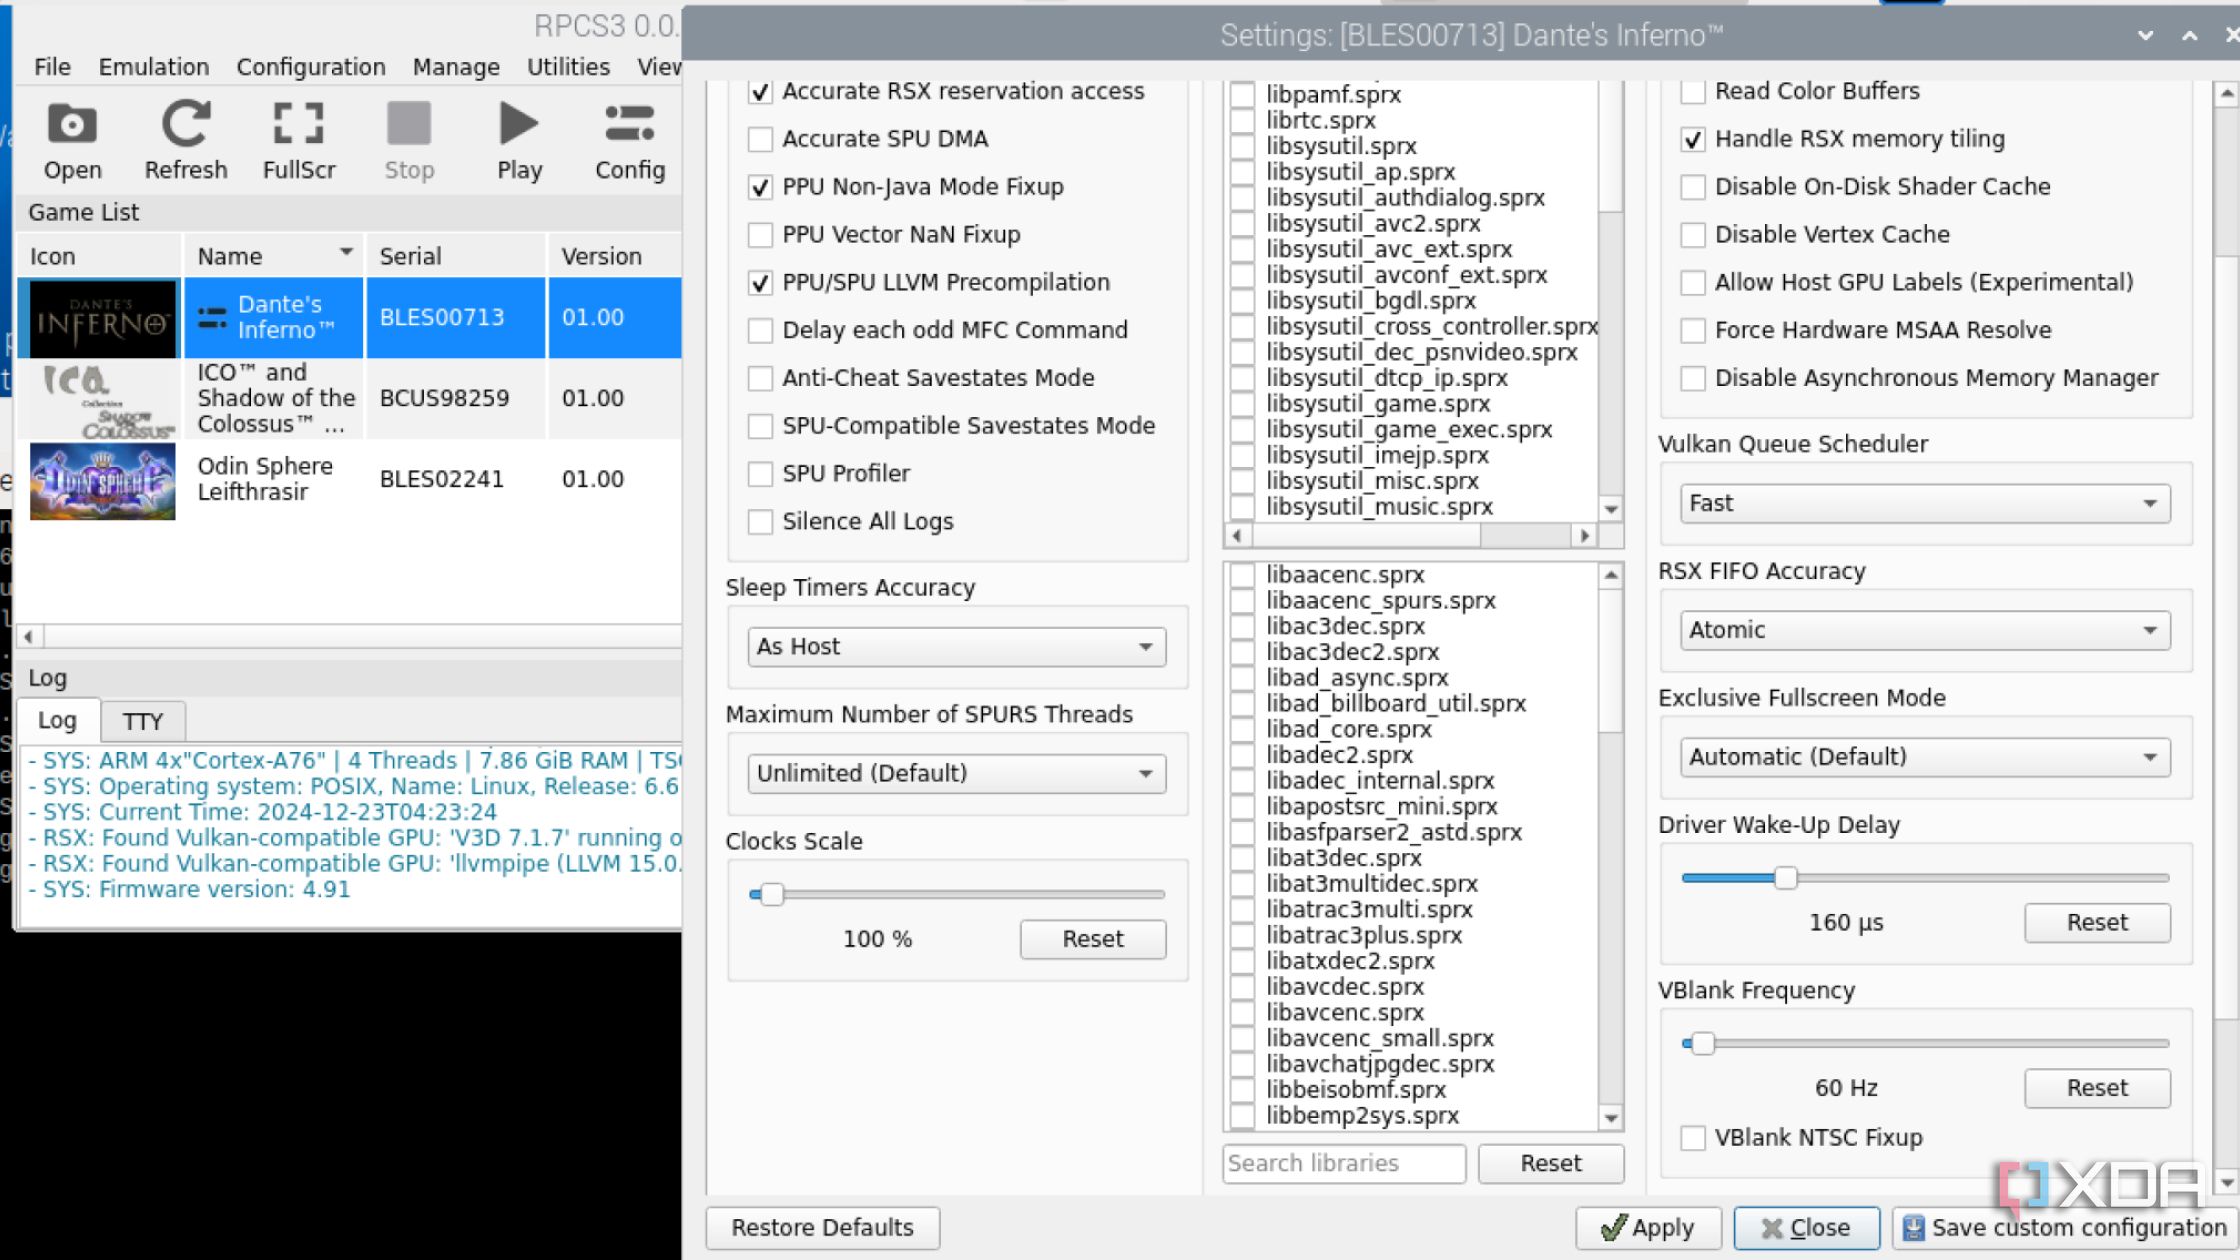Click the VBlank Frequency slider handle
Image resolution: width=2240 pixels, height=1260 pixels.
1702,1044
